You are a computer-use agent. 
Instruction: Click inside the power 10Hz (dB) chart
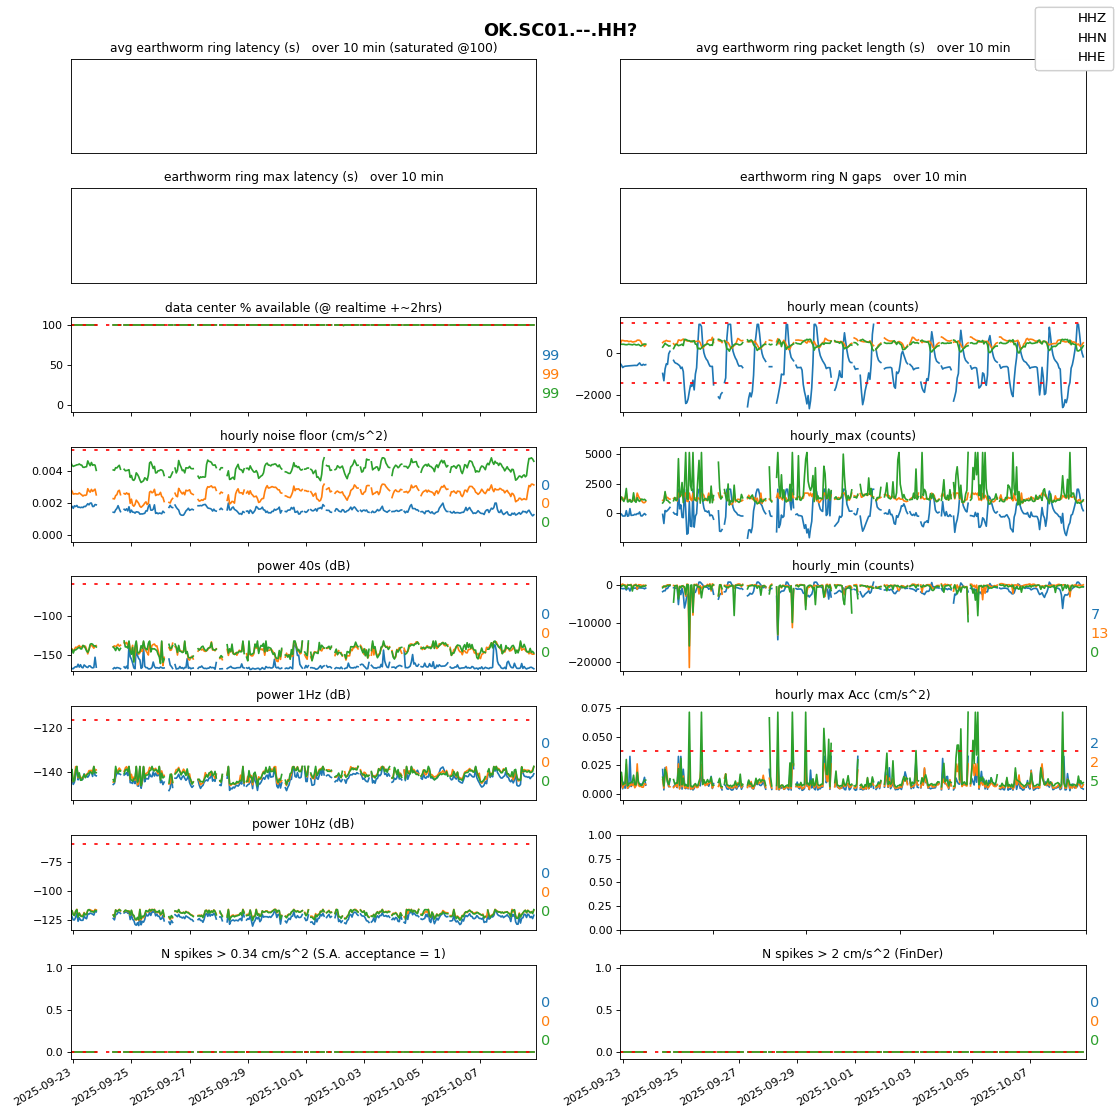[x=303, y=882]
